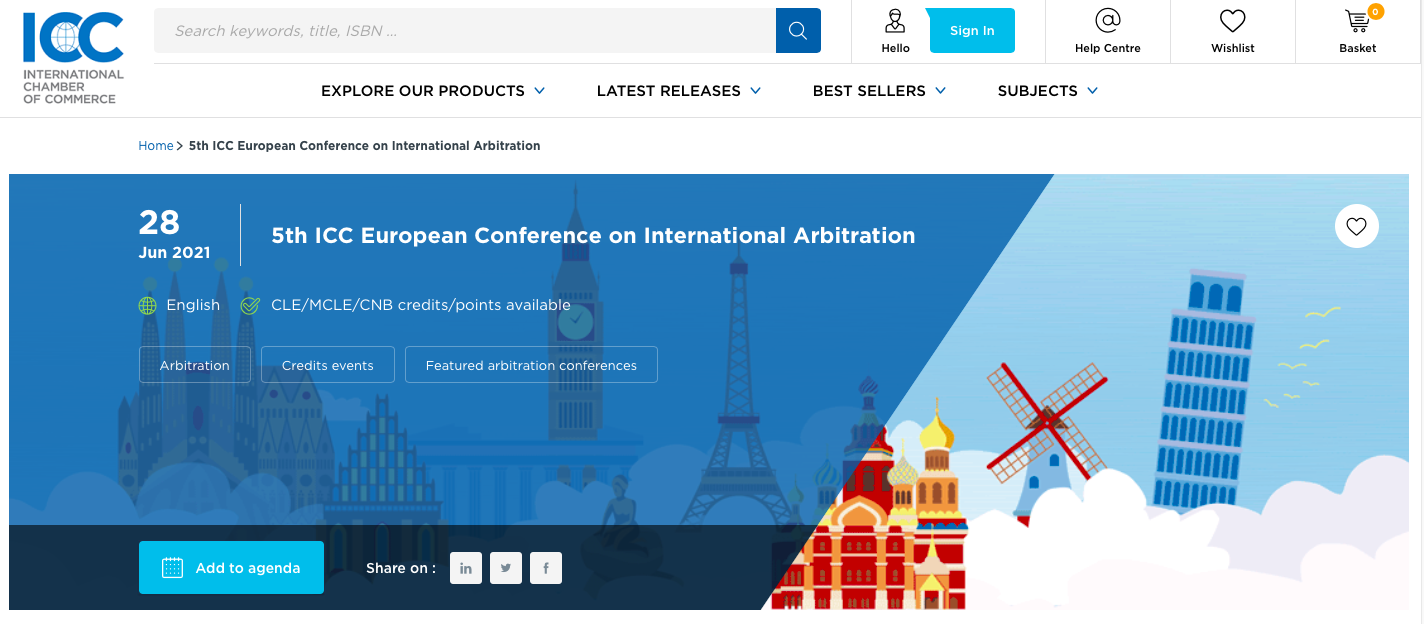Select the Credits events tag

[x=328, y=365]
